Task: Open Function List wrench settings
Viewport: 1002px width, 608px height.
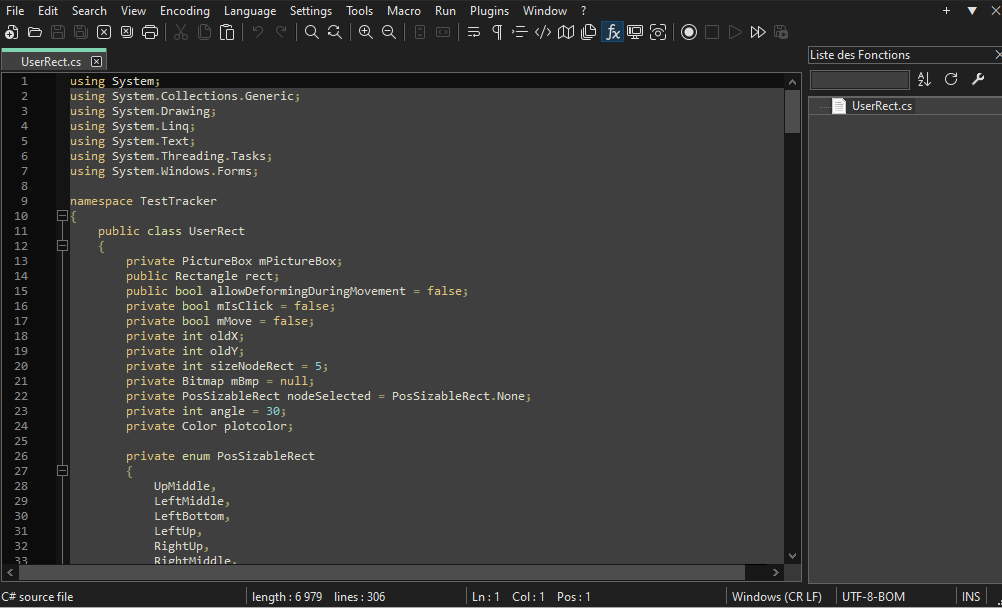Action: click(978, 79)
